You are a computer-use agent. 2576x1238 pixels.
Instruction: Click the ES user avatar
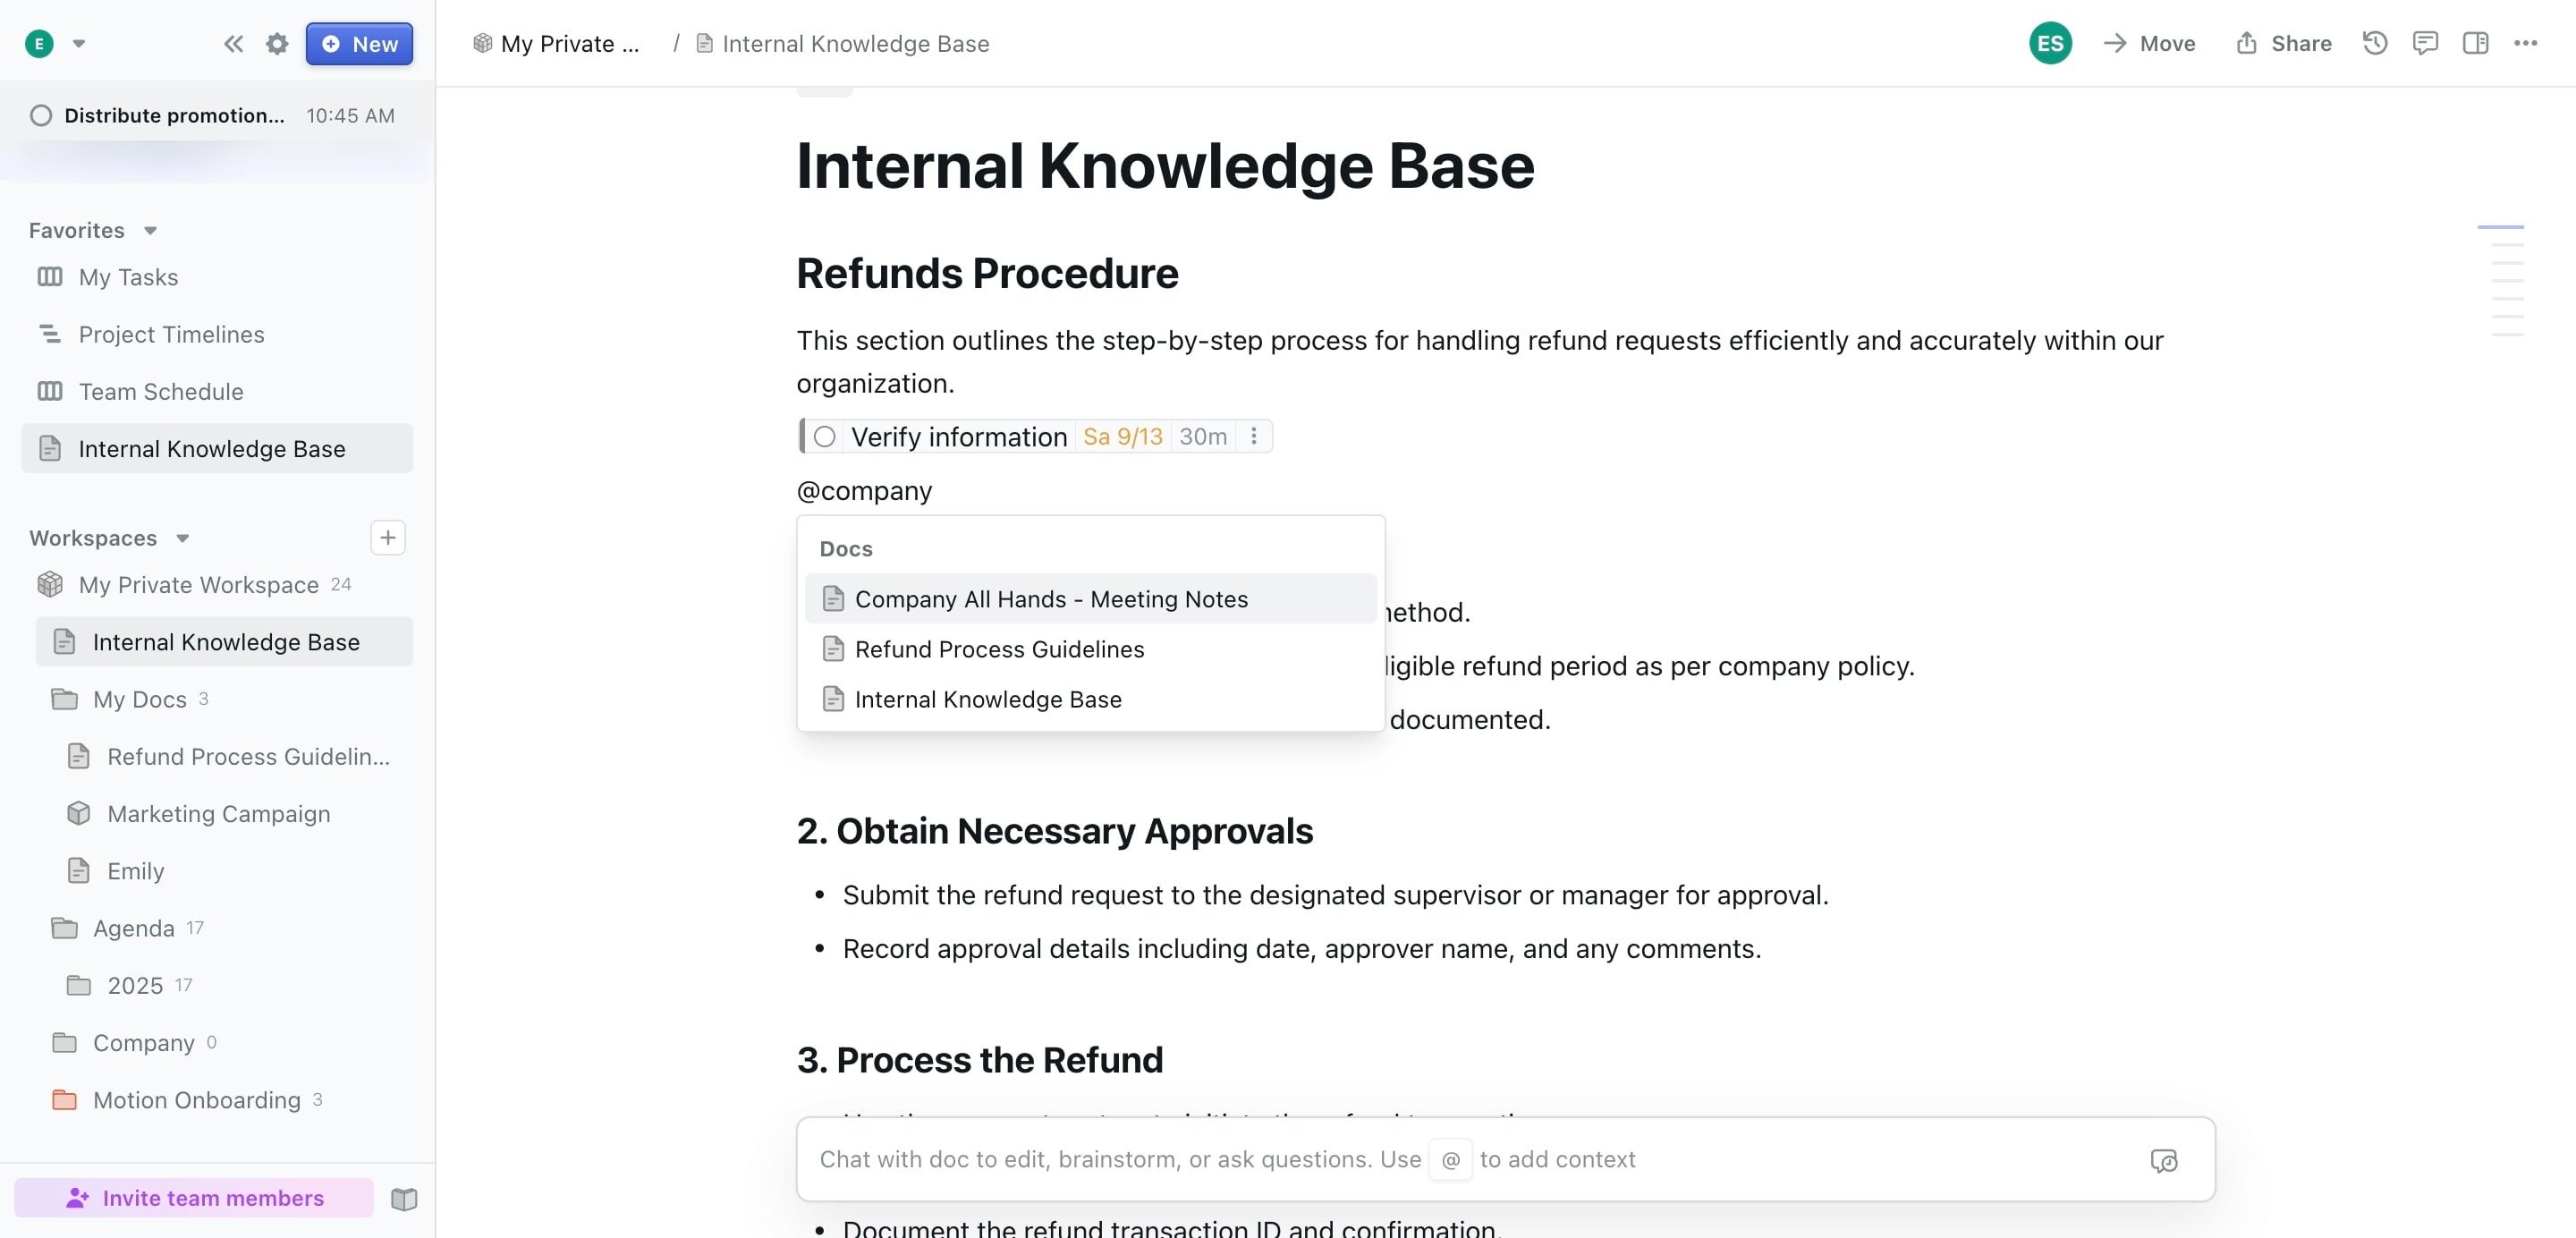coord(2050,43)
